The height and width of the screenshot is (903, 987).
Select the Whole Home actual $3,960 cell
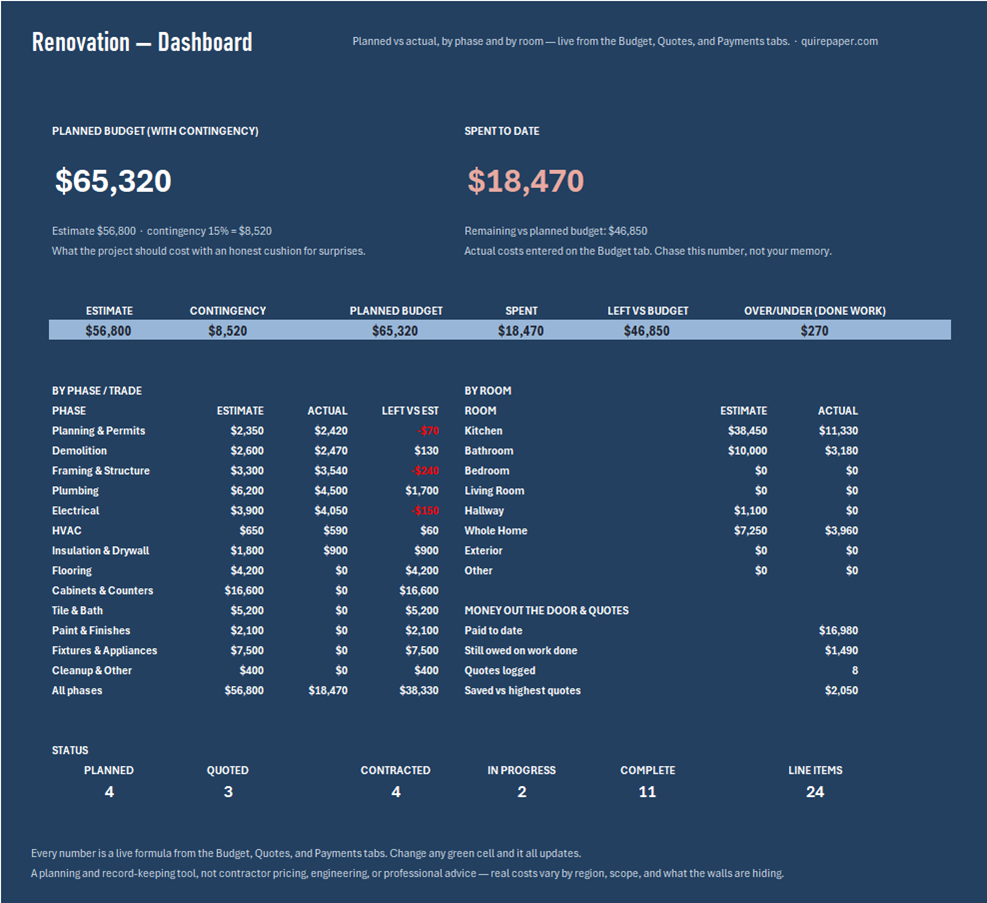point(842,531)
